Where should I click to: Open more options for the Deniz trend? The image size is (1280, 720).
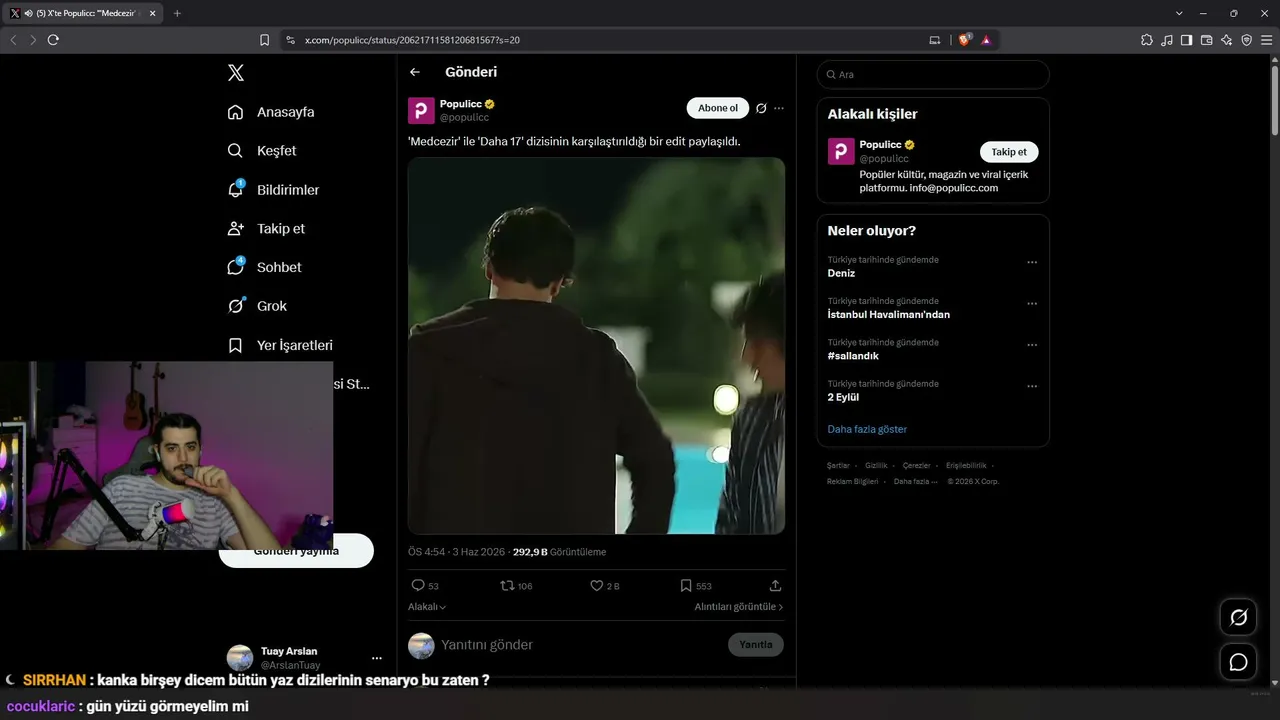coord(1032,263)
